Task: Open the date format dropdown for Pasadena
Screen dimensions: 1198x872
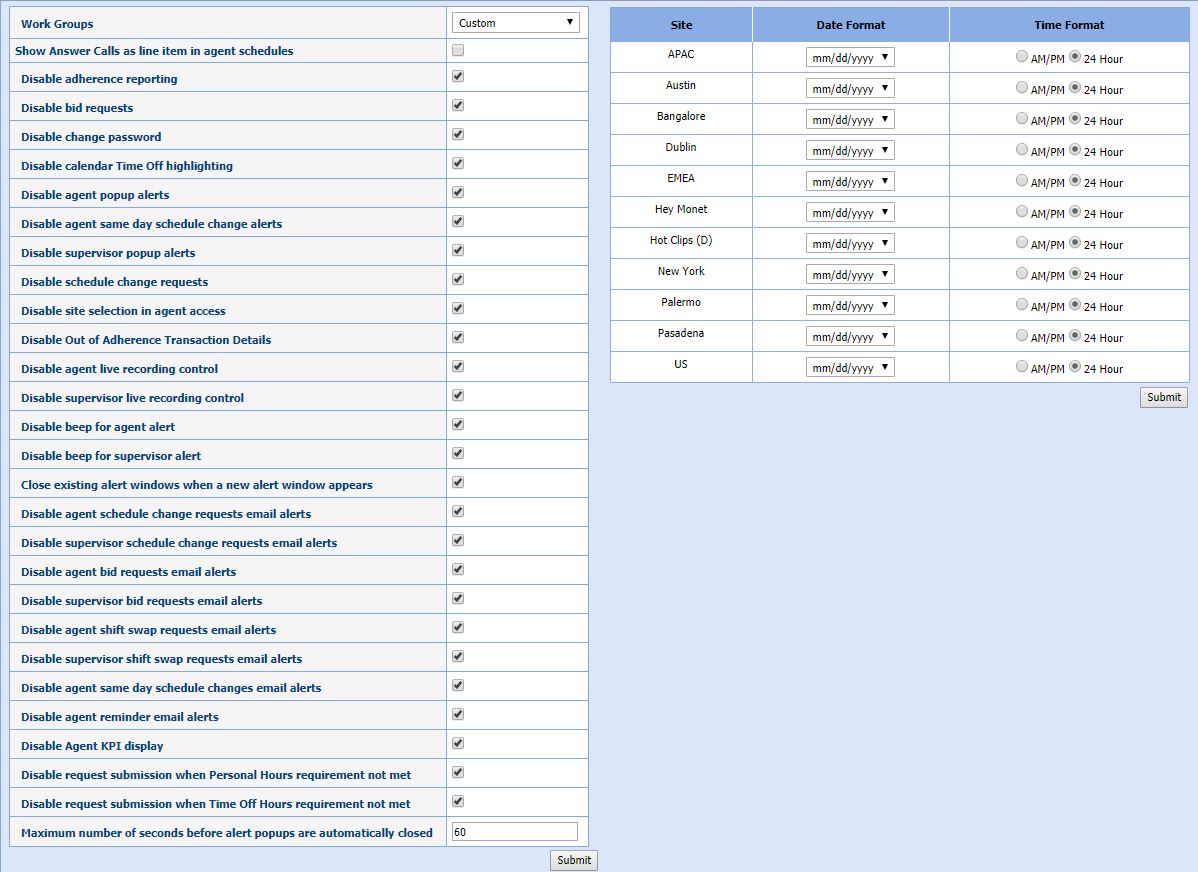Action: point(850,337)
